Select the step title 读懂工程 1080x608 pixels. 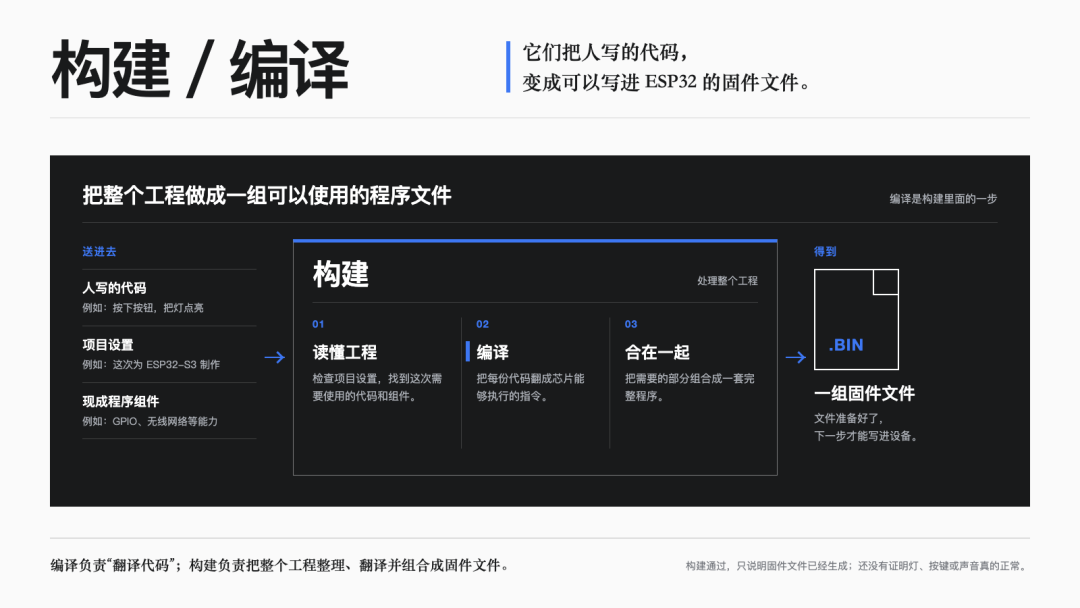coord(344,353)
